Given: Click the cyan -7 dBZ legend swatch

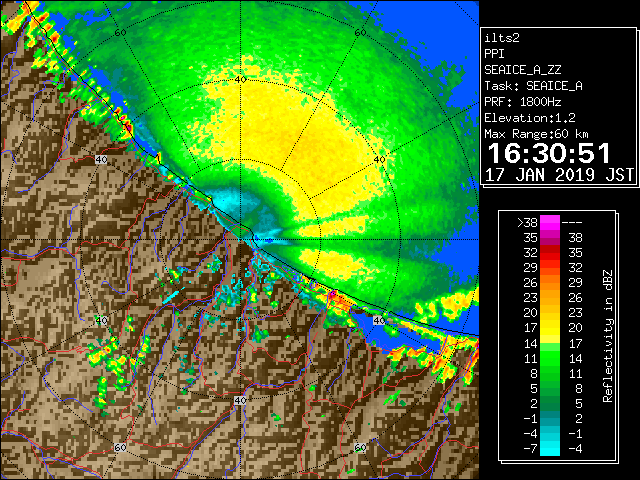Looking at the screenshot, I should [x=550, y=449].
